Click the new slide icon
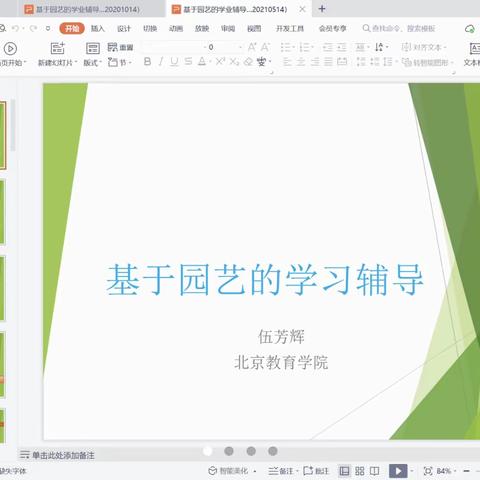This screenshot has width=480, height=480. pyautogui.click(x=57, y=48)
